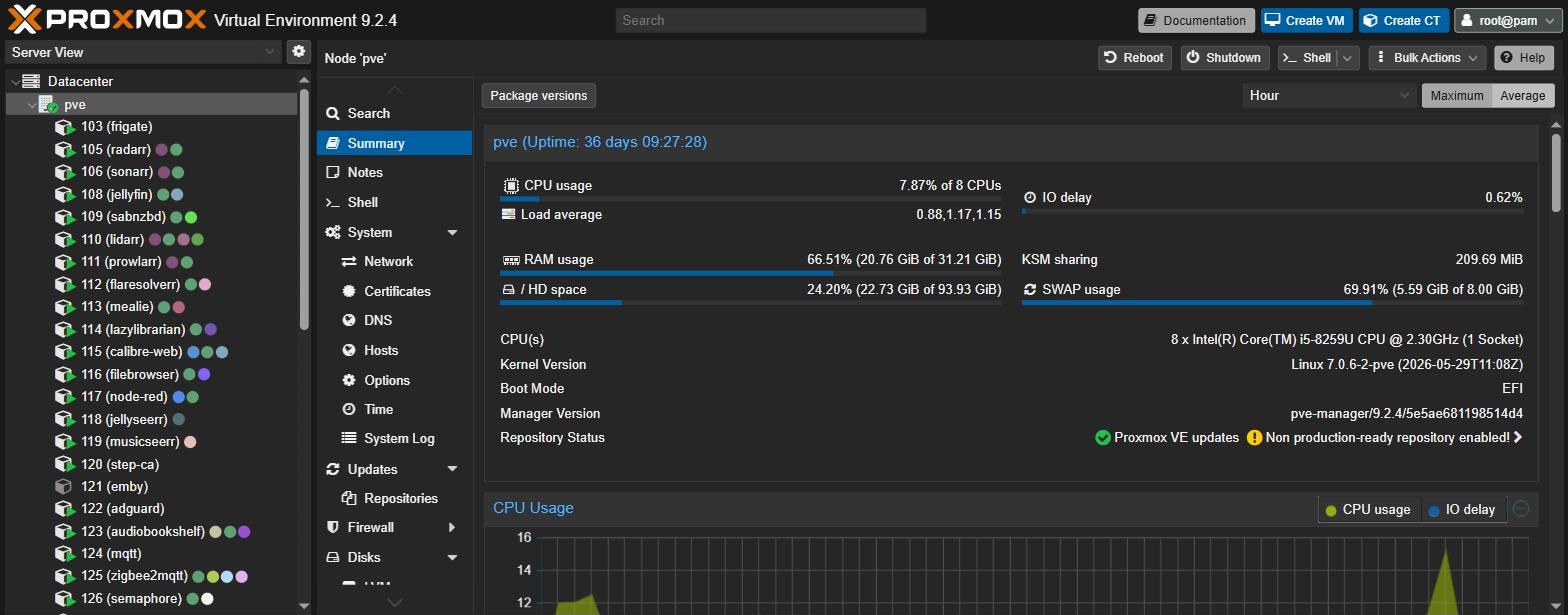Open the node Search panel

pos(394,113)
